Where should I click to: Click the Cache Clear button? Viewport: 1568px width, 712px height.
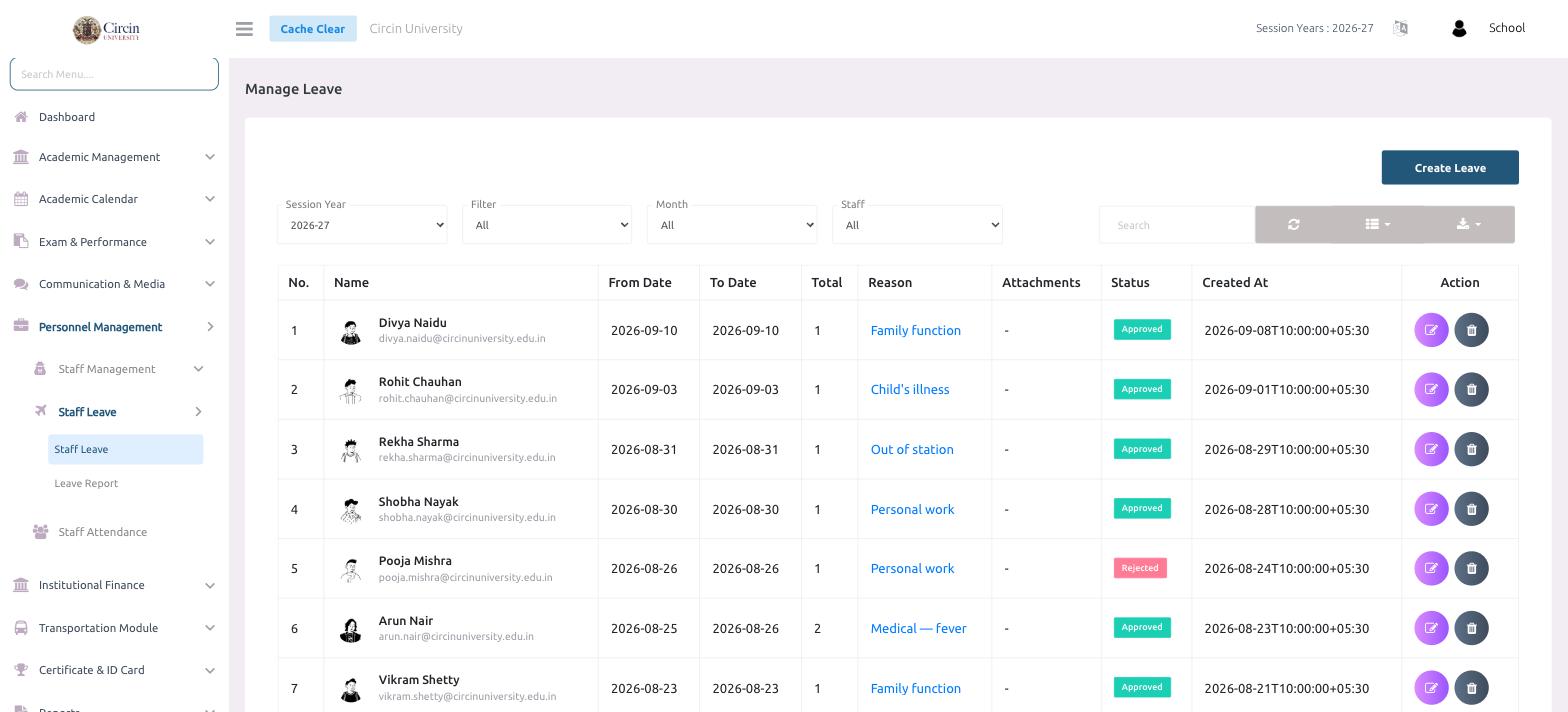(312, 28)
